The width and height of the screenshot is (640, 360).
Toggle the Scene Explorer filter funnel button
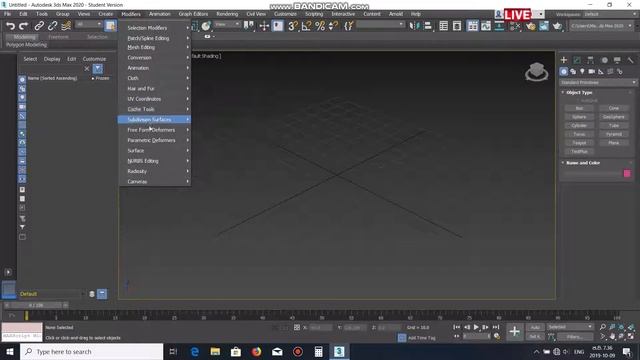click(98, 69)
